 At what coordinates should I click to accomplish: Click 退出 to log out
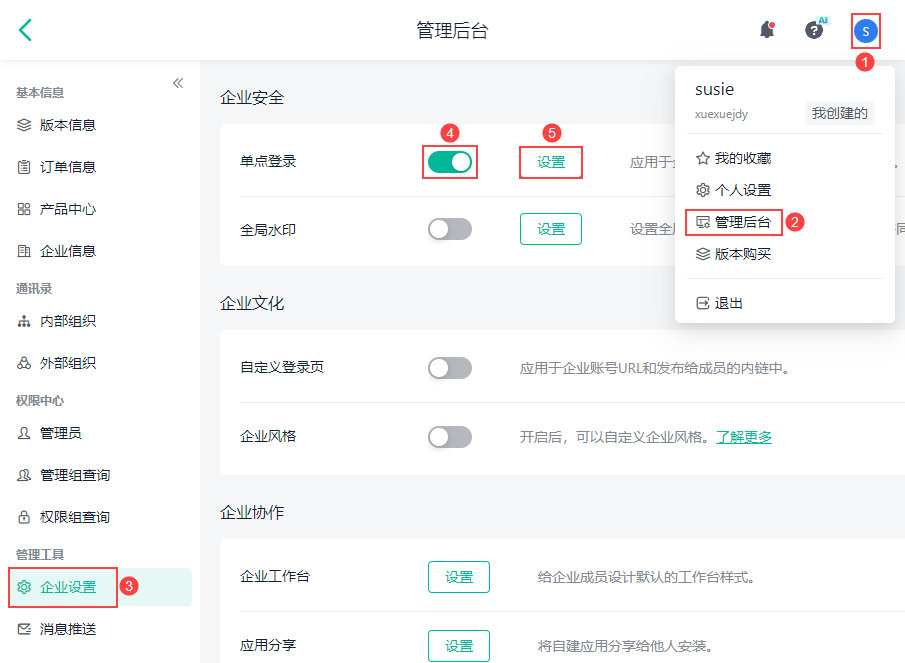tap(728, 303)
